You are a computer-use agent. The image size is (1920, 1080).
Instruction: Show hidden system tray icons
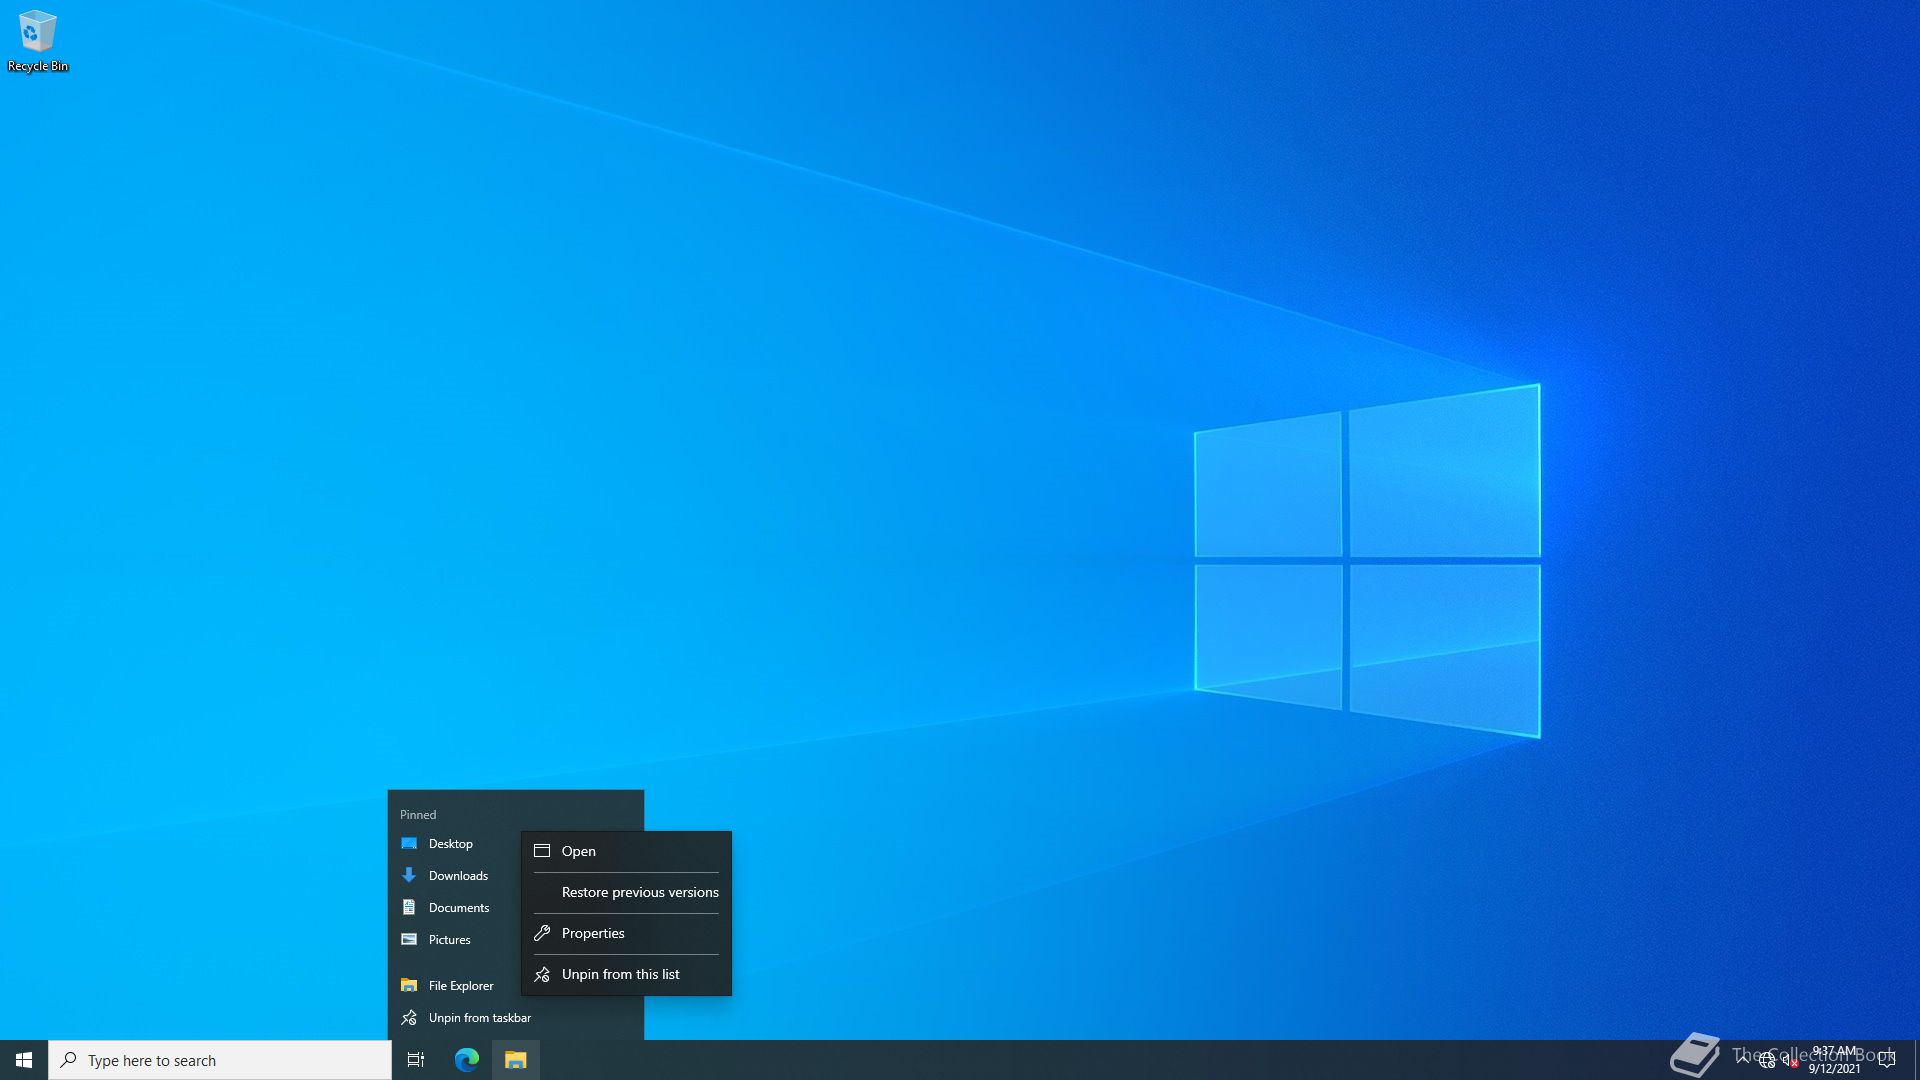[x=1743, y=1060]
